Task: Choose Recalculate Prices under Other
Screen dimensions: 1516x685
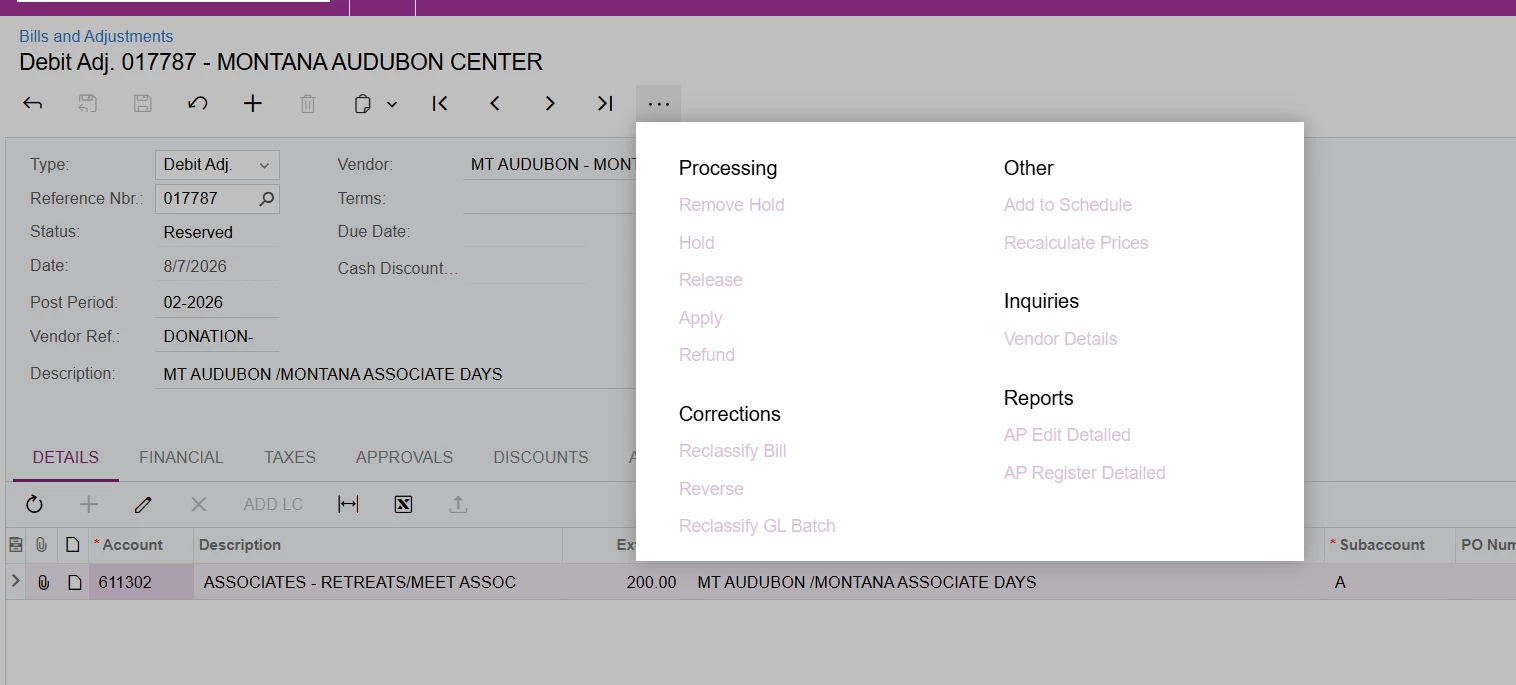Action: pyautogui.click(x=1076, y=243)
